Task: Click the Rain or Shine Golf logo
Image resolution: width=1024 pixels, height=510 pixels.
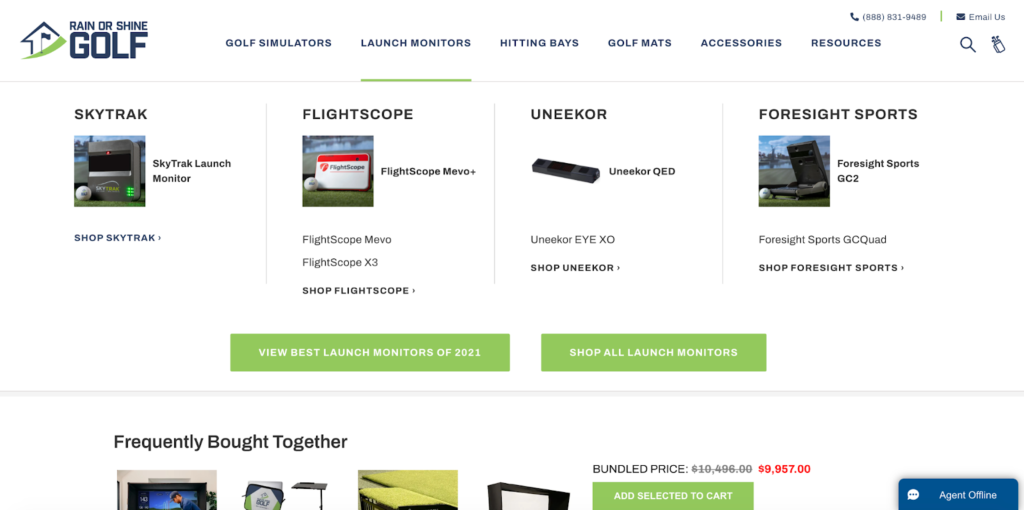Action: click(84, 40)
